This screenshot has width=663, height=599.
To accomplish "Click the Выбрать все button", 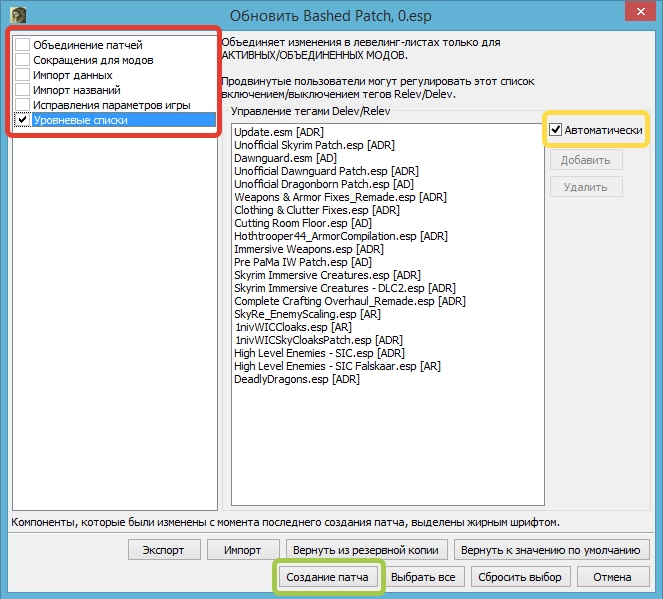I will (423, 577).
